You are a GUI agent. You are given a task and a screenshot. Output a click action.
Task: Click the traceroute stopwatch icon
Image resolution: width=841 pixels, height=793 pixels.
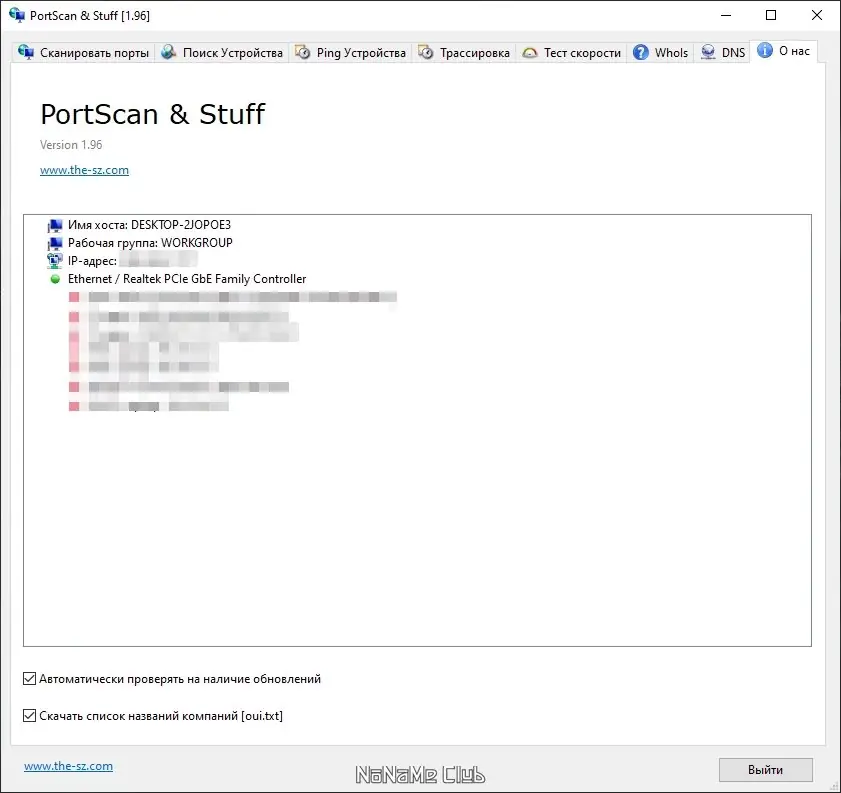point(426,52)
